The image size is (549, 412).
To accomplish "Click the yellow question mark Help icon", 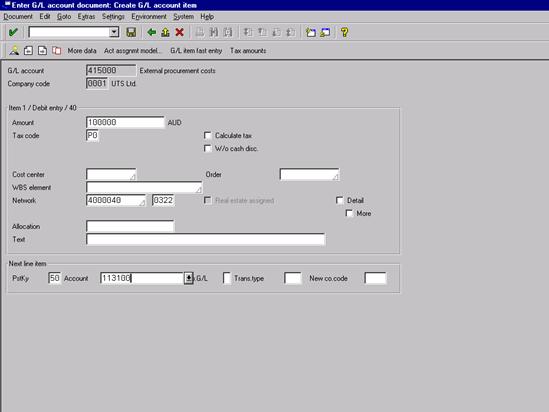I will coord(345,32).
